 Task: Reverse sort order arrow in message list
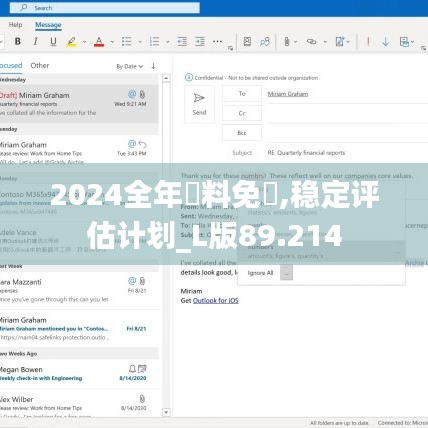pyautogui.click(x=153, y=66)
